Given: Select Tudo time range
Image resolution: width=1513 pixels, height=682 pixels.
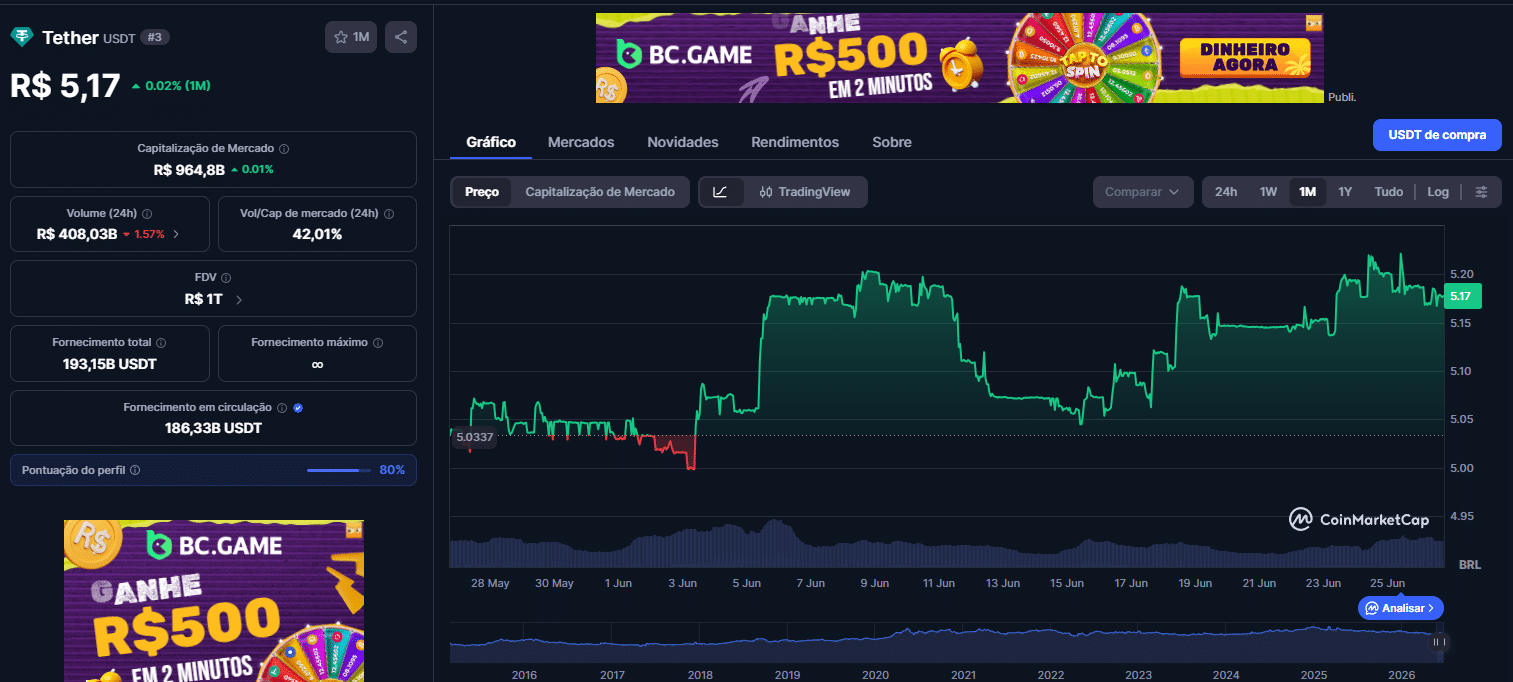Looking at the screenshot, I should 1388,192.
